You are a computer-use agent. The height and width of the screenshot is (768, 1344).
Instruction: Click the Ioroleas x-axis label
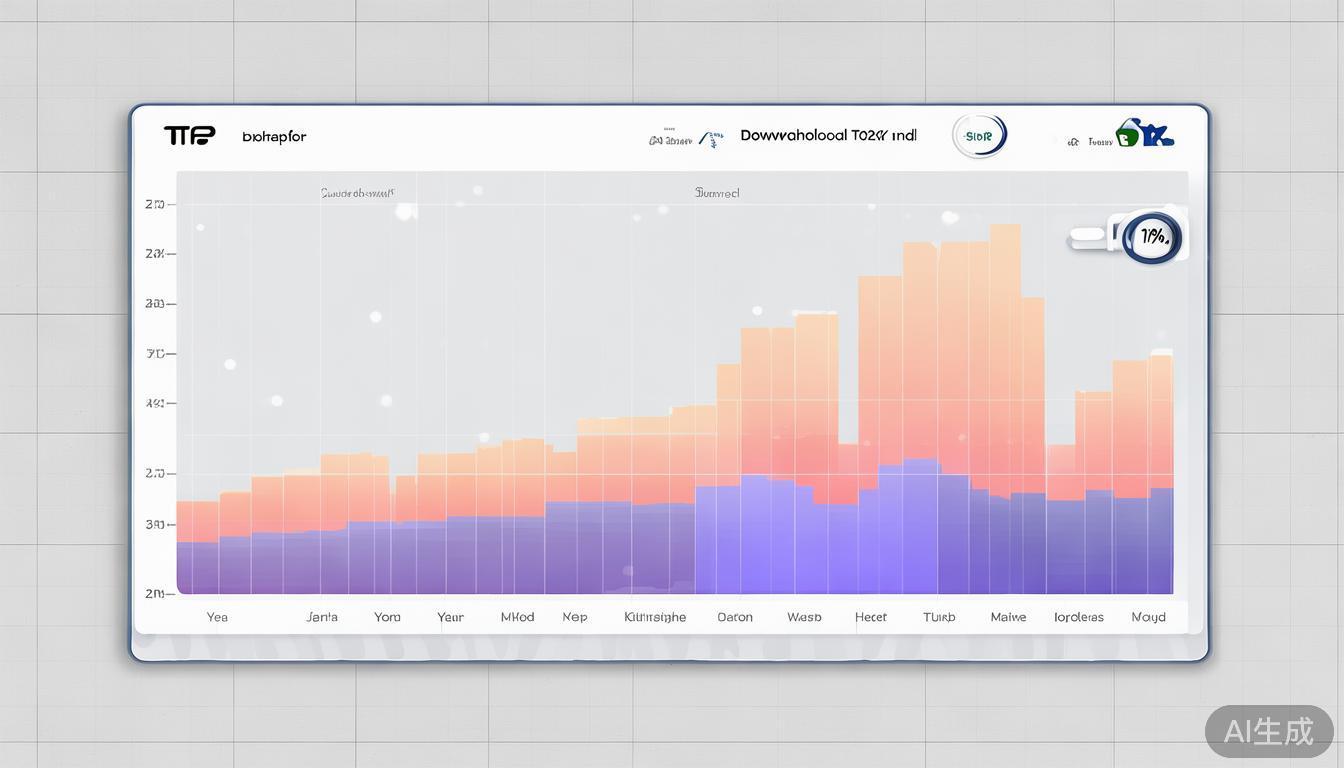1079,617
